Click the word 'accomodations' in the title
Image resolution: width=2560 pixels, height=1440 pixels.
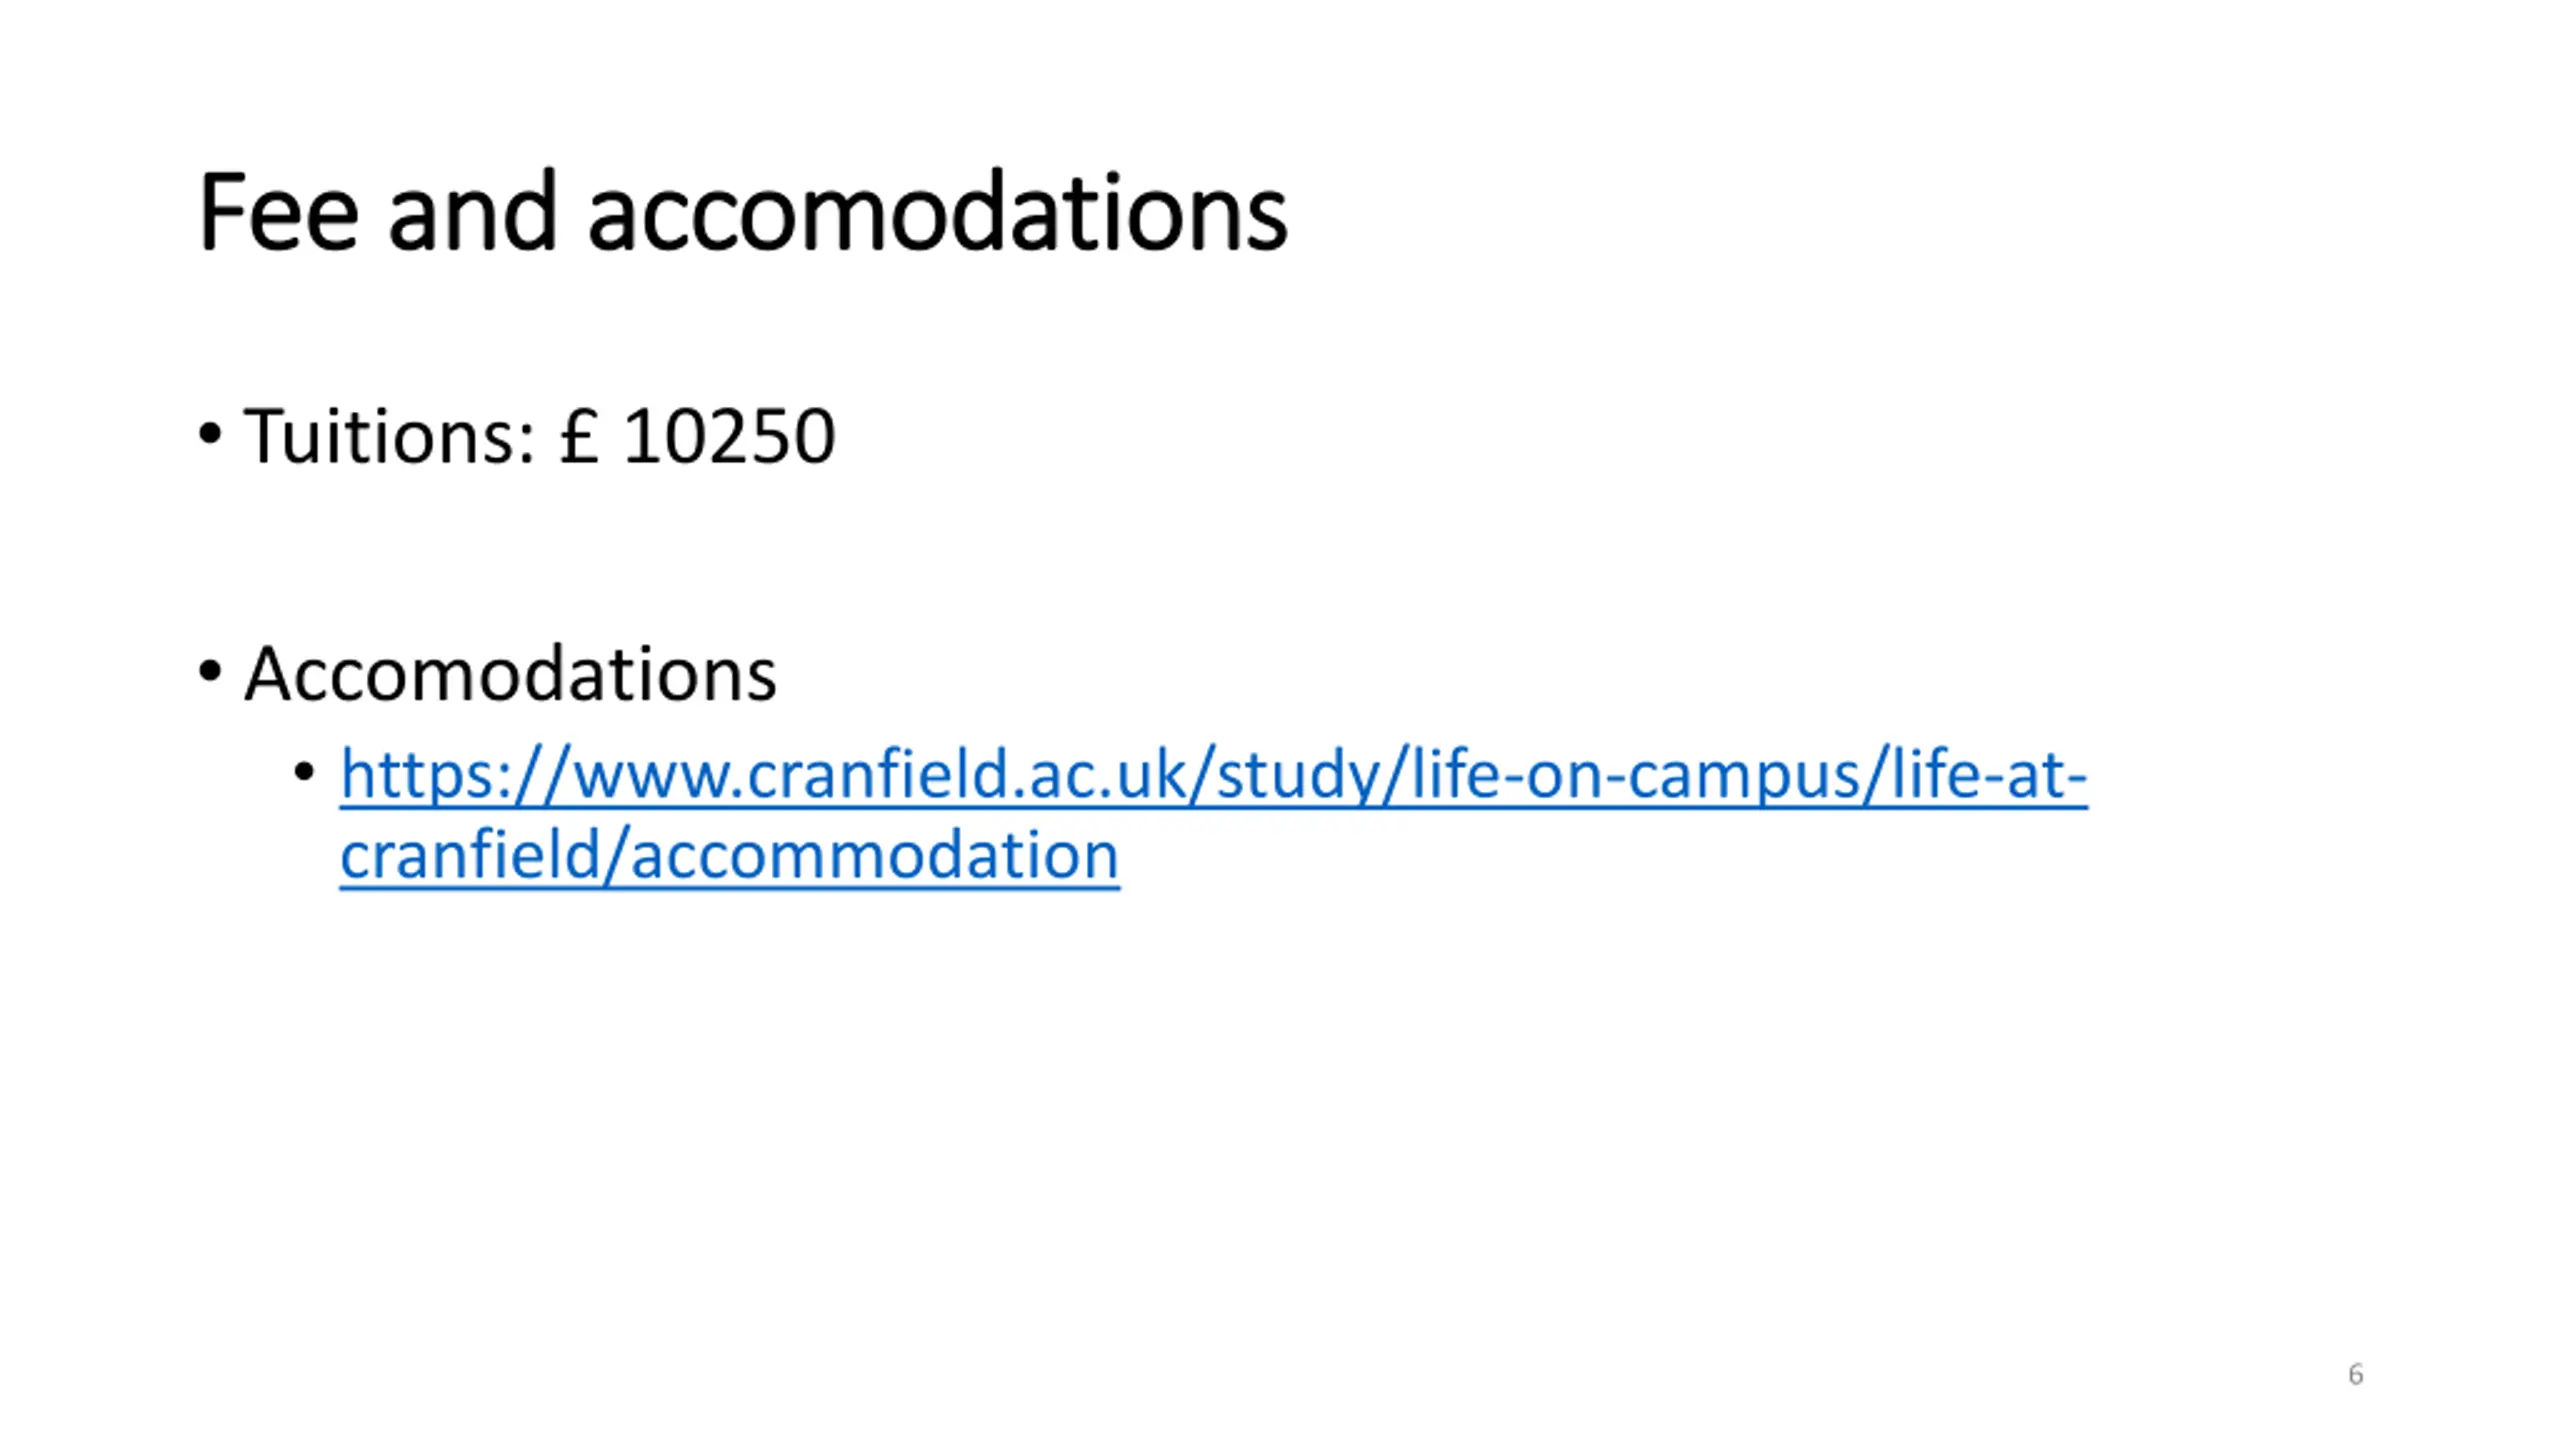tap(937, 213)
